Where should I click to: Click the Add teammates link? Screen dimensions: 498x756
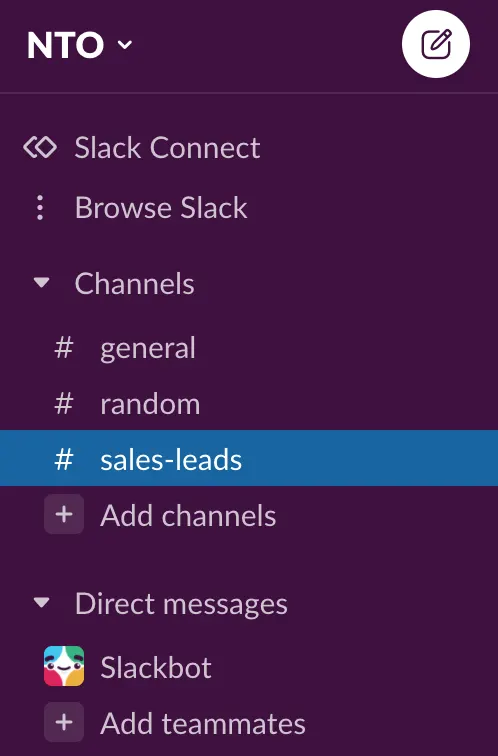(x=203, y=723)
